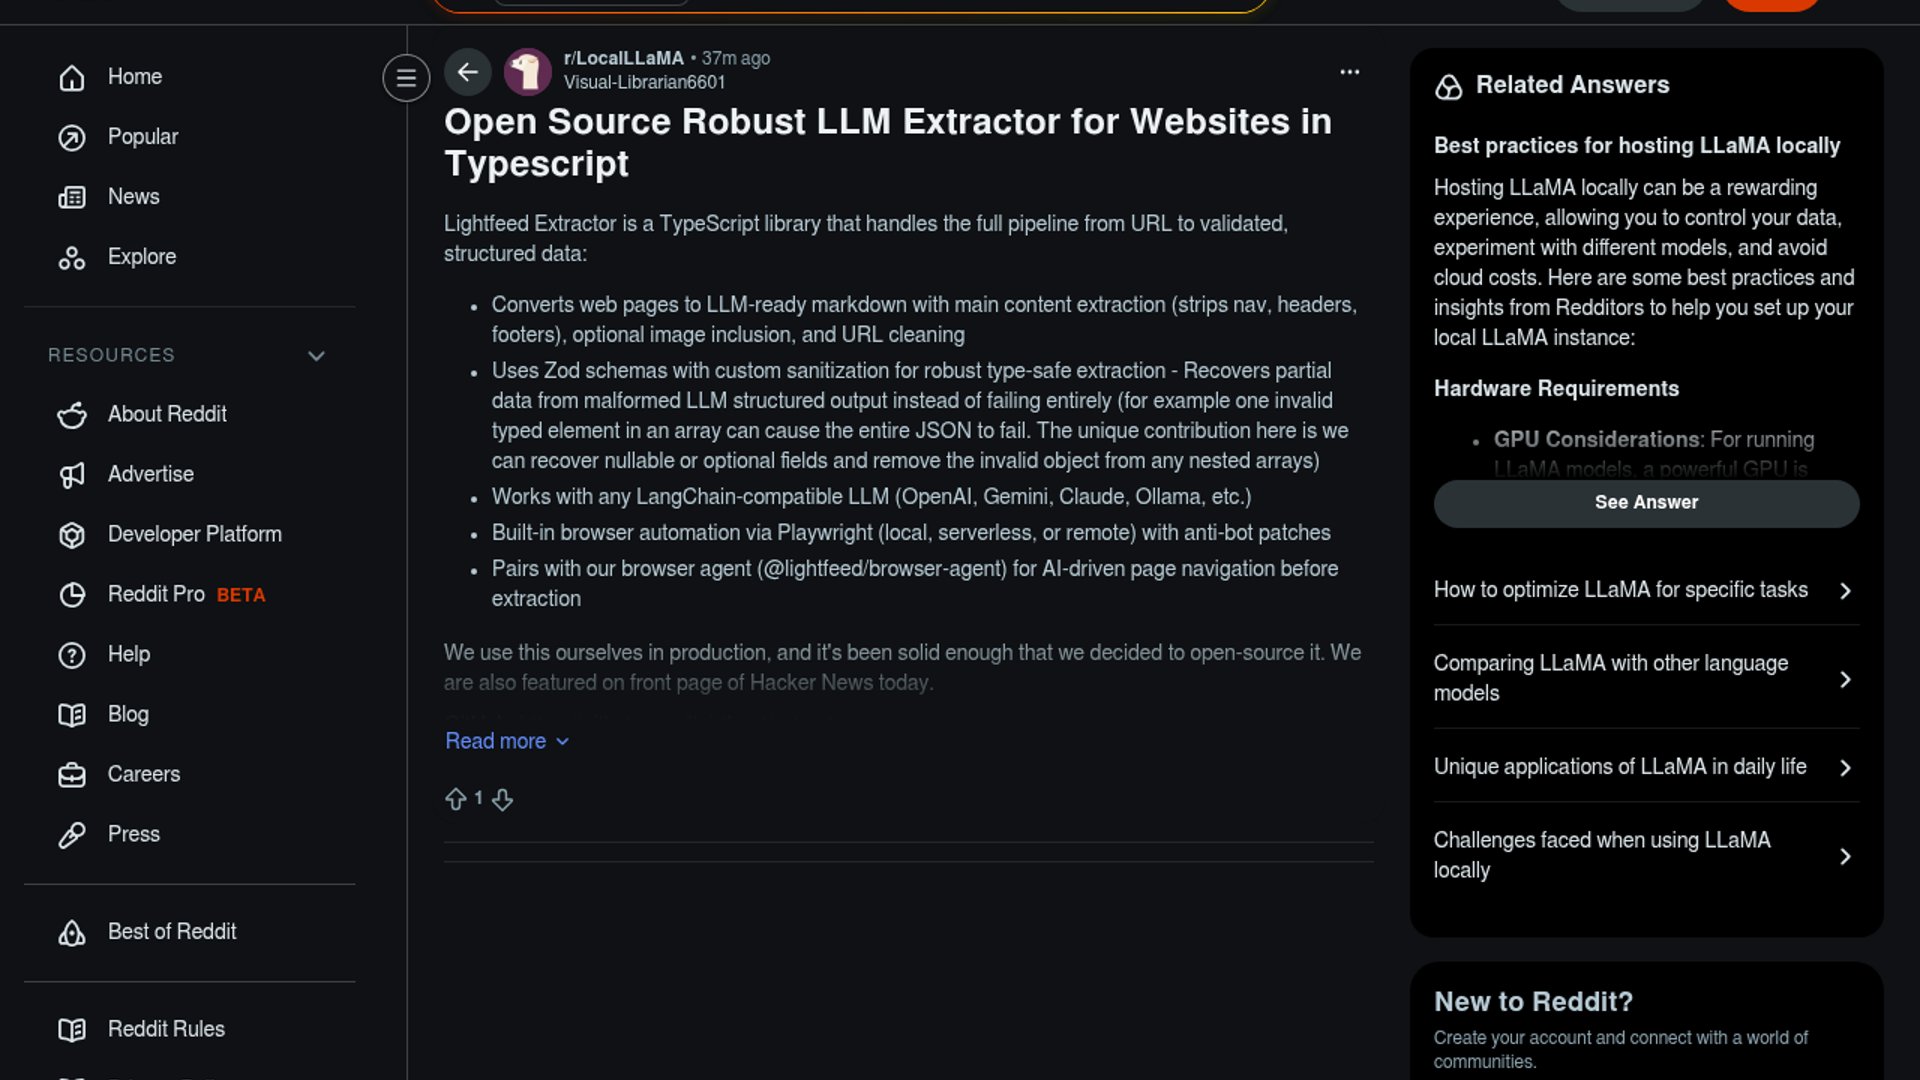The image size is (1920, 1080).
Task: View Visual-Librarian6601's profile
Action: click(x=644, y=83)
